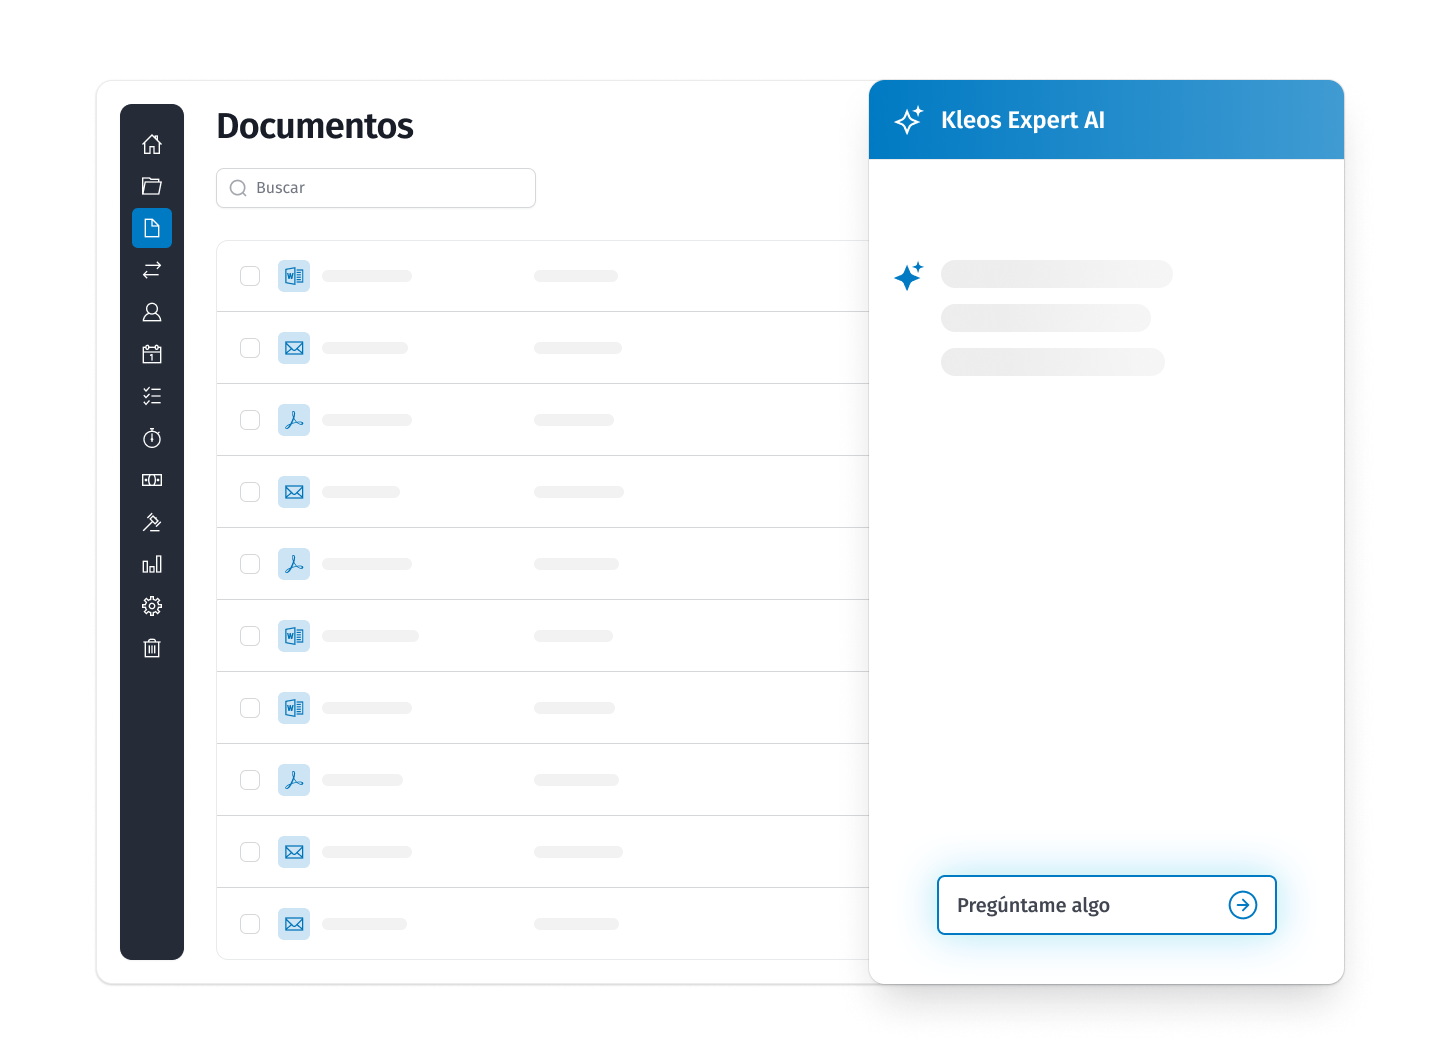Open the contacts person icon

(x=152, y=312)
